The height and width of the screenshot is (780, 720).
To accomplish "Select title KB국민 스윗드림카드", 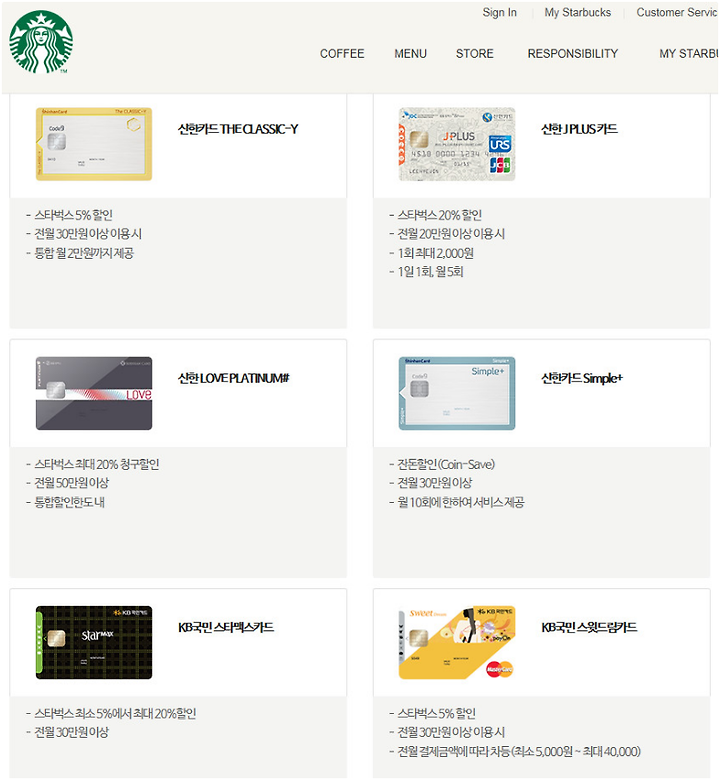I will click(x=589, y=627).
